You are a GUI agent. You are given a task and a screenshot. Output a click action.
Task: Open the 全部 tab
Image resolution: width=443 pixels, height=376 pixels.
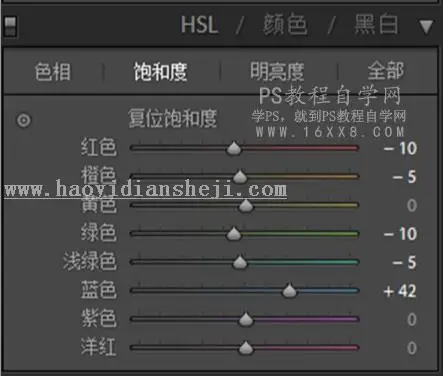(x=386, y=71)
